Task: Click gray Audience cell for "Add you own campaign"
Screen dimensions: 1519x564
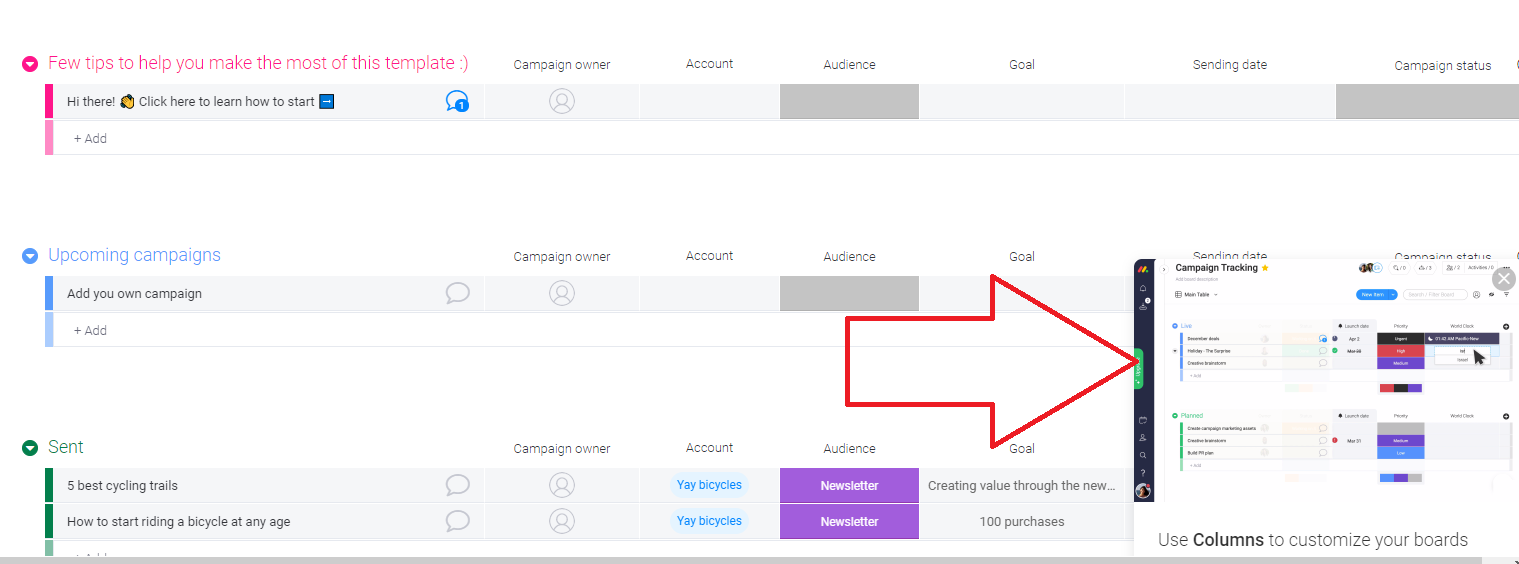Action: pyautogui.click(x=849, y=293)
